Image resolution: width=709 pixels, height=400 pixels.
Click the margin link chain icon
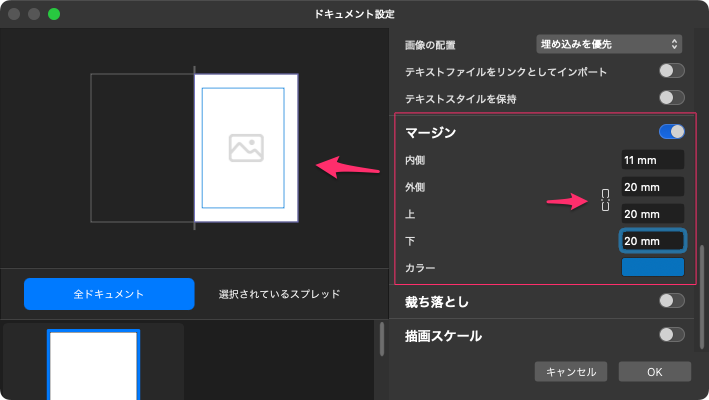click(x=605, y=200)
